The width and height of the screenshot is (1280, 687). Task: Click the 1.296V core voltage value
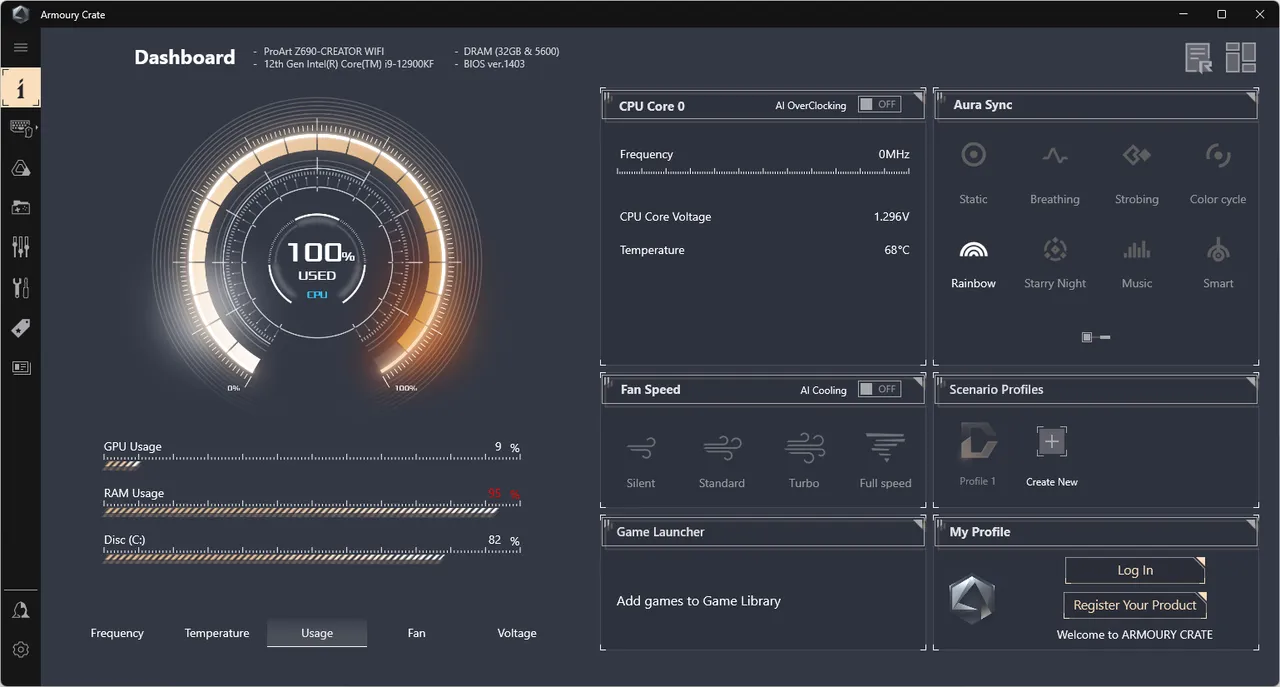[891, 216]
